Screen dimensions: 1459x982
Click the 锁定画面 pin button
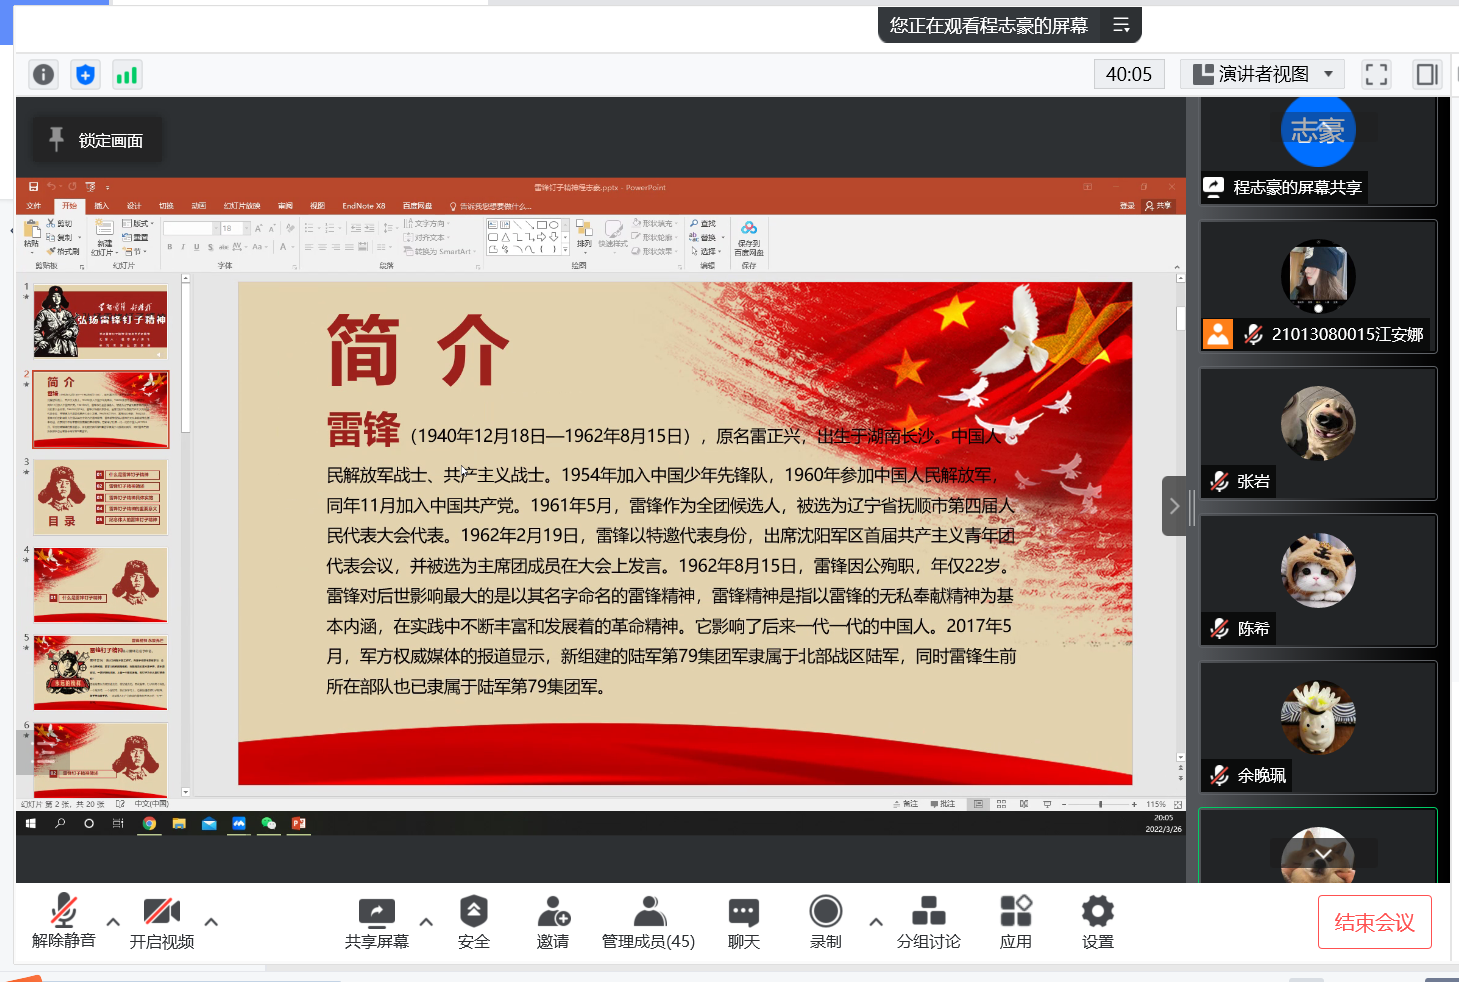97,140
